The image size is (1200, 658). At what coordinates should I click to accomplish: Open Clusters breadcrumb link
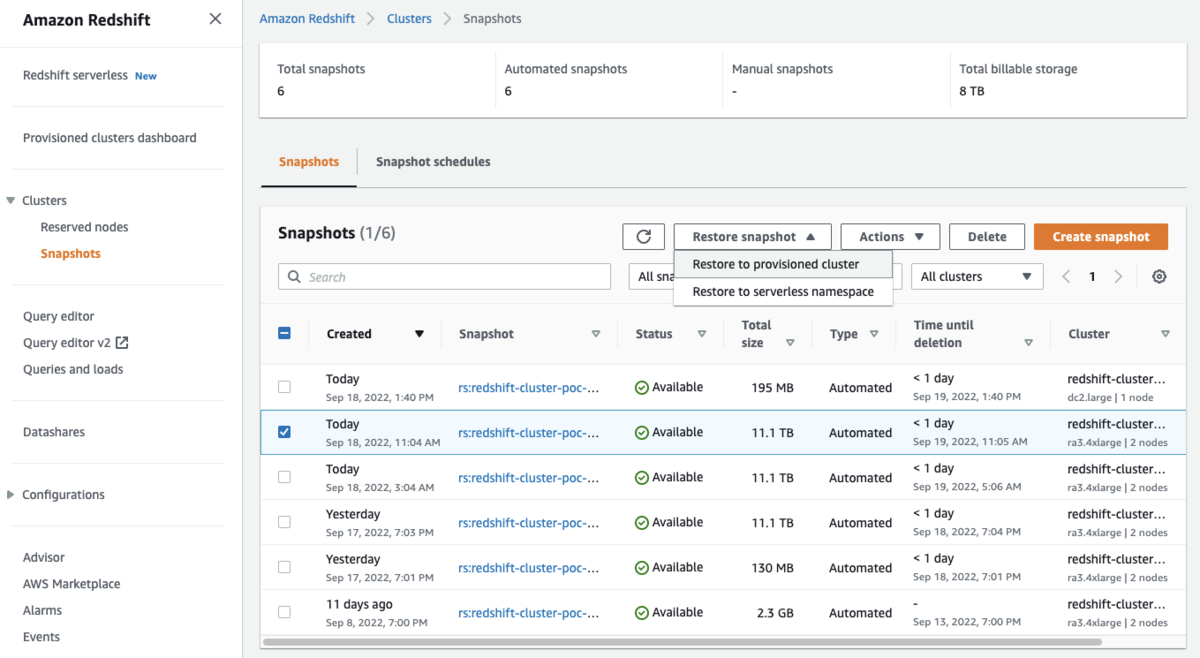409,19
